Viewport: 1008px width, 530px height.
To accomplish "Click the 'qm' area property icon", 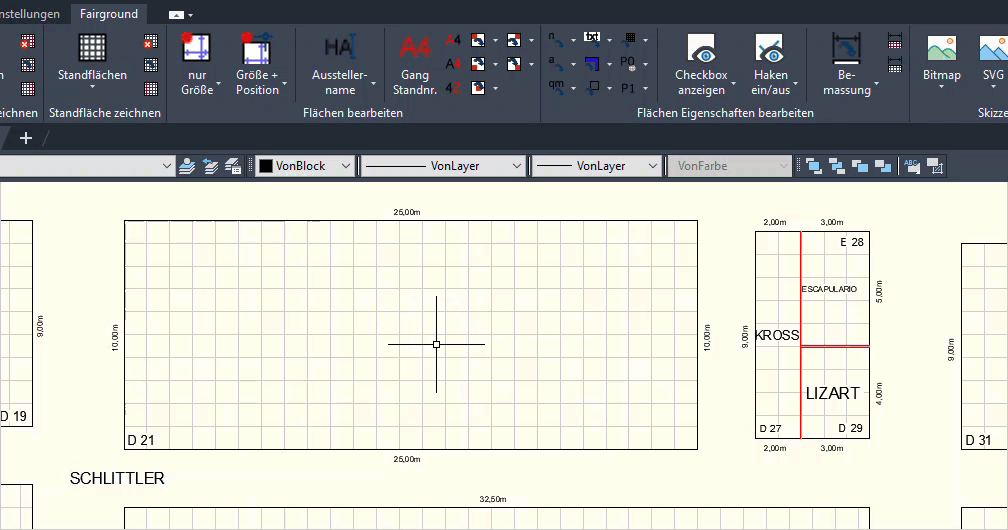I will pos(556,87).
